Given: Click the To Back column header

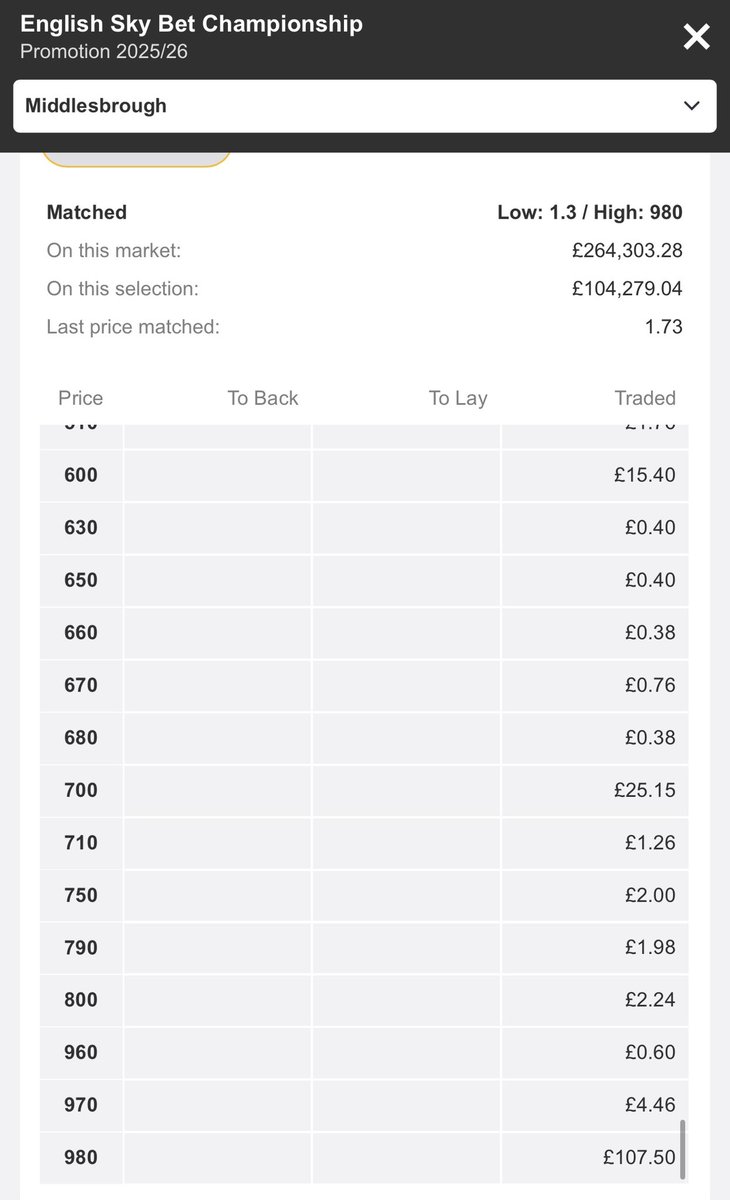Looking at the screenshot, I should 263,398.
